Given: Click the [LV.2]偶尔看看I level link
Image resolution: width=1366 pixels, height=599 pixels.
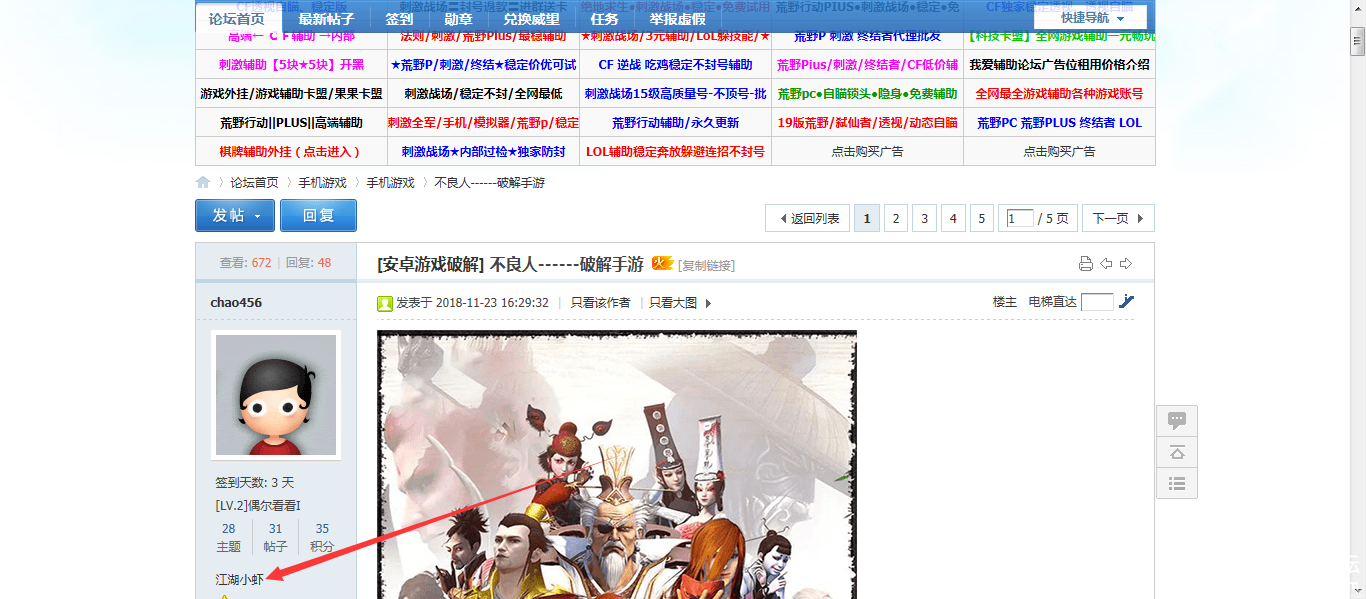Looking at the screenshot, I should pyautogui.click(x=258, y=506).
